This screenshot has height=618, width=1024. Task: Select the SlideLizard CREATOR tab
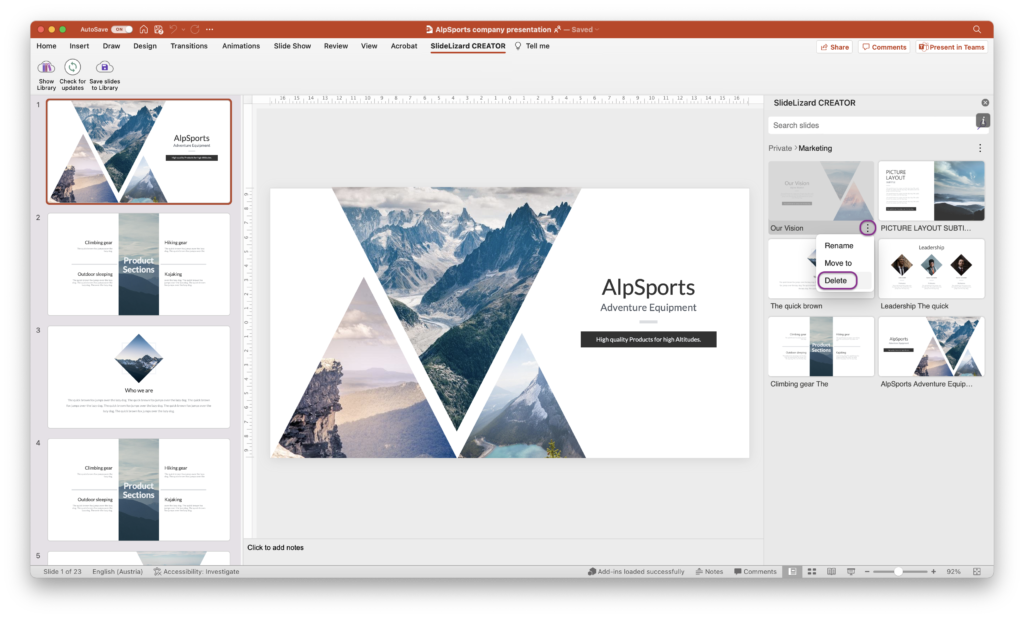pos(468,46)
